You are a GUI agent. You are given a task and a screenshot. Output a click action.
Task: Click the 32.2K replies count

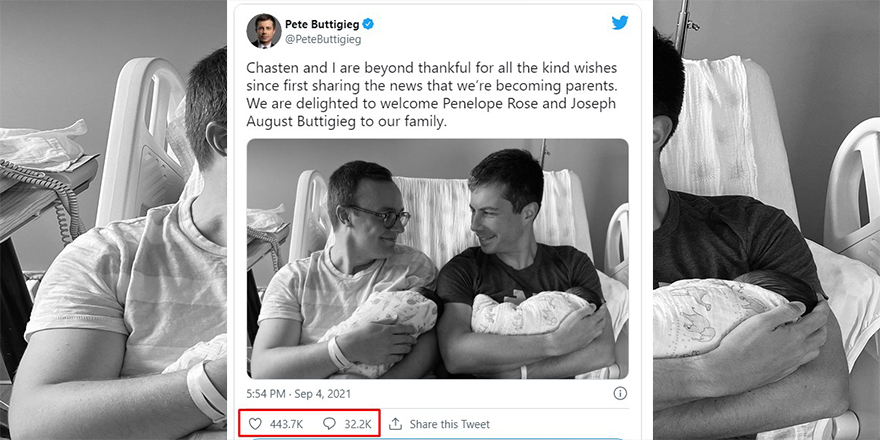(358, 424)
